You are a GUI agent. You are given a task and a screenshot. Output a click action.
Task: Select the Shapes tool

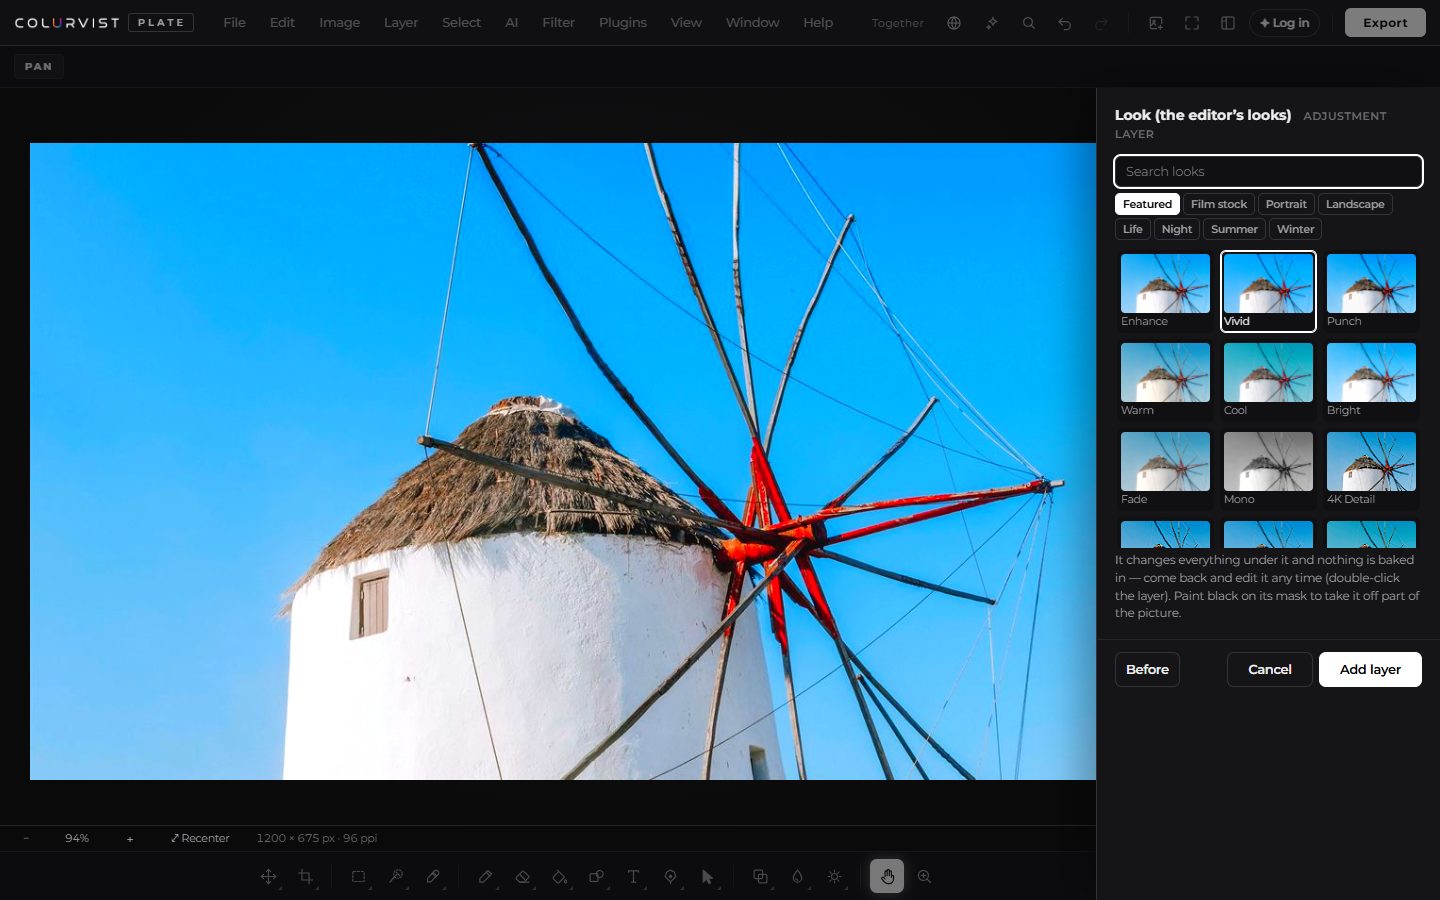click(596, 877)
